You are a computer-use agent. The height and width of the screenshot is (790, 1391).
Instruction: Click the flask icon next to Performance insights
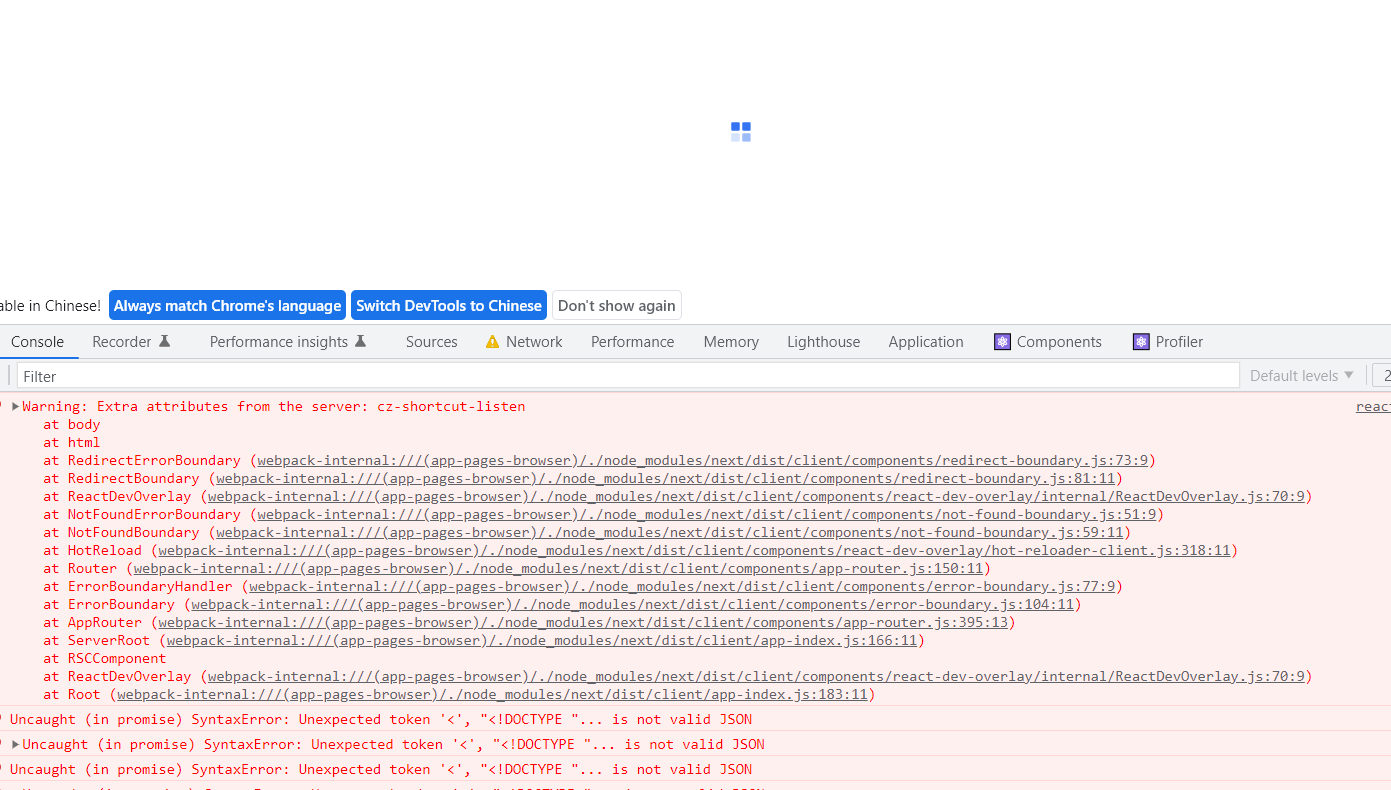pos(361,339)
